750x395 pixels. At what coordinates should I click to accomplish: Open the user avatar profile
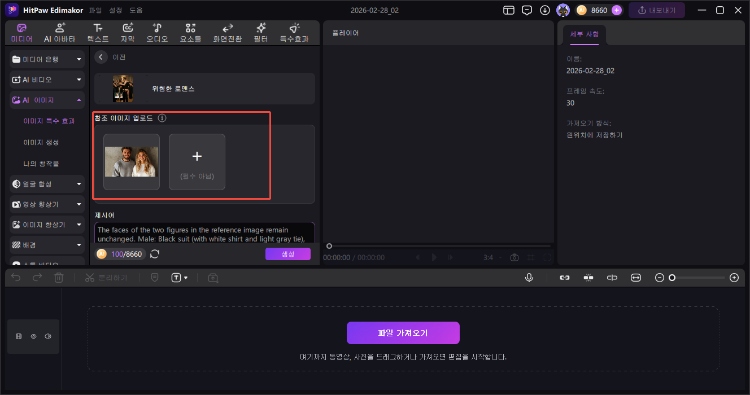563,10
